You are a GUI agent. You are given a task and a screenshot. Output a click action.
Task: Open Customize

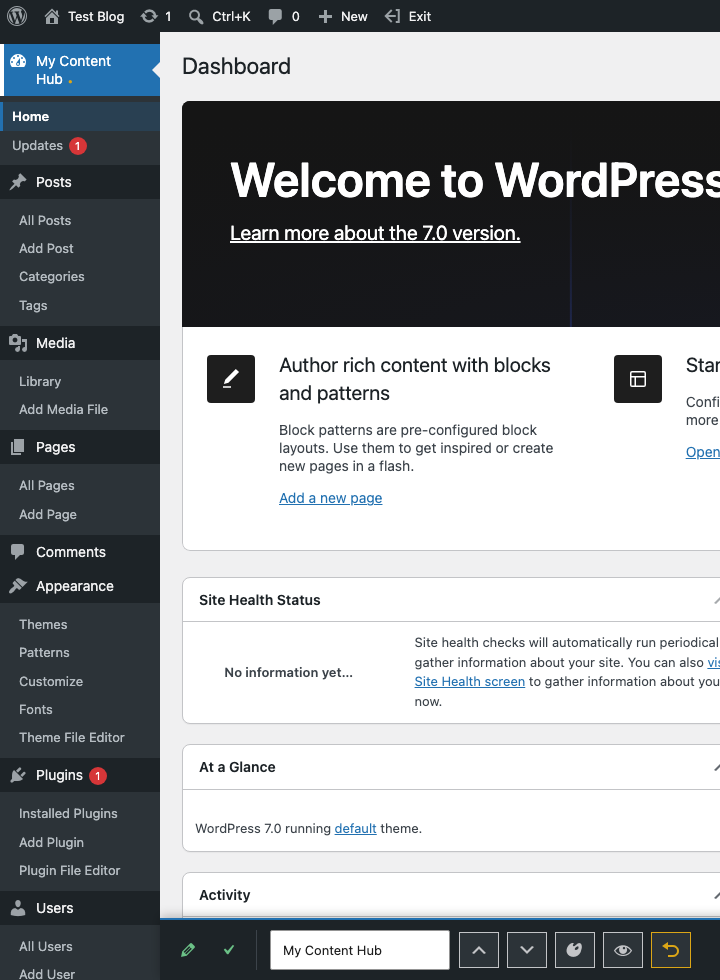pyautogui.click(x=51, y=681)
